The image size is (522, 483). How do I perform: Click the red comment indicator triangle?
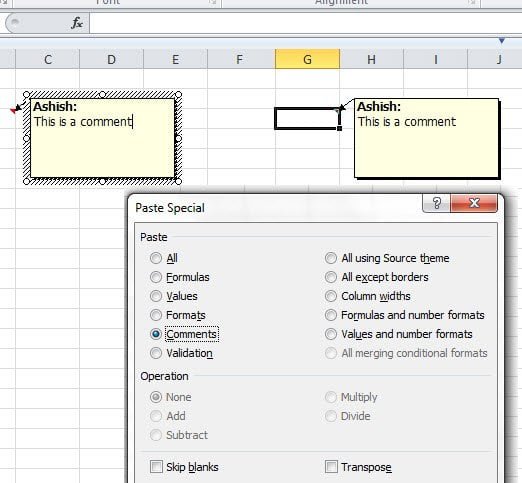click(x=13, y=110)
